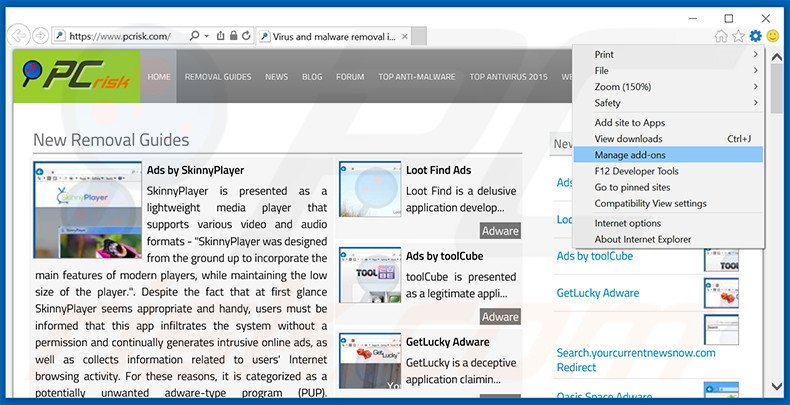Open Favorites with the star icon
This screenshot has height=405, width=790.
[x=738, y=36]
